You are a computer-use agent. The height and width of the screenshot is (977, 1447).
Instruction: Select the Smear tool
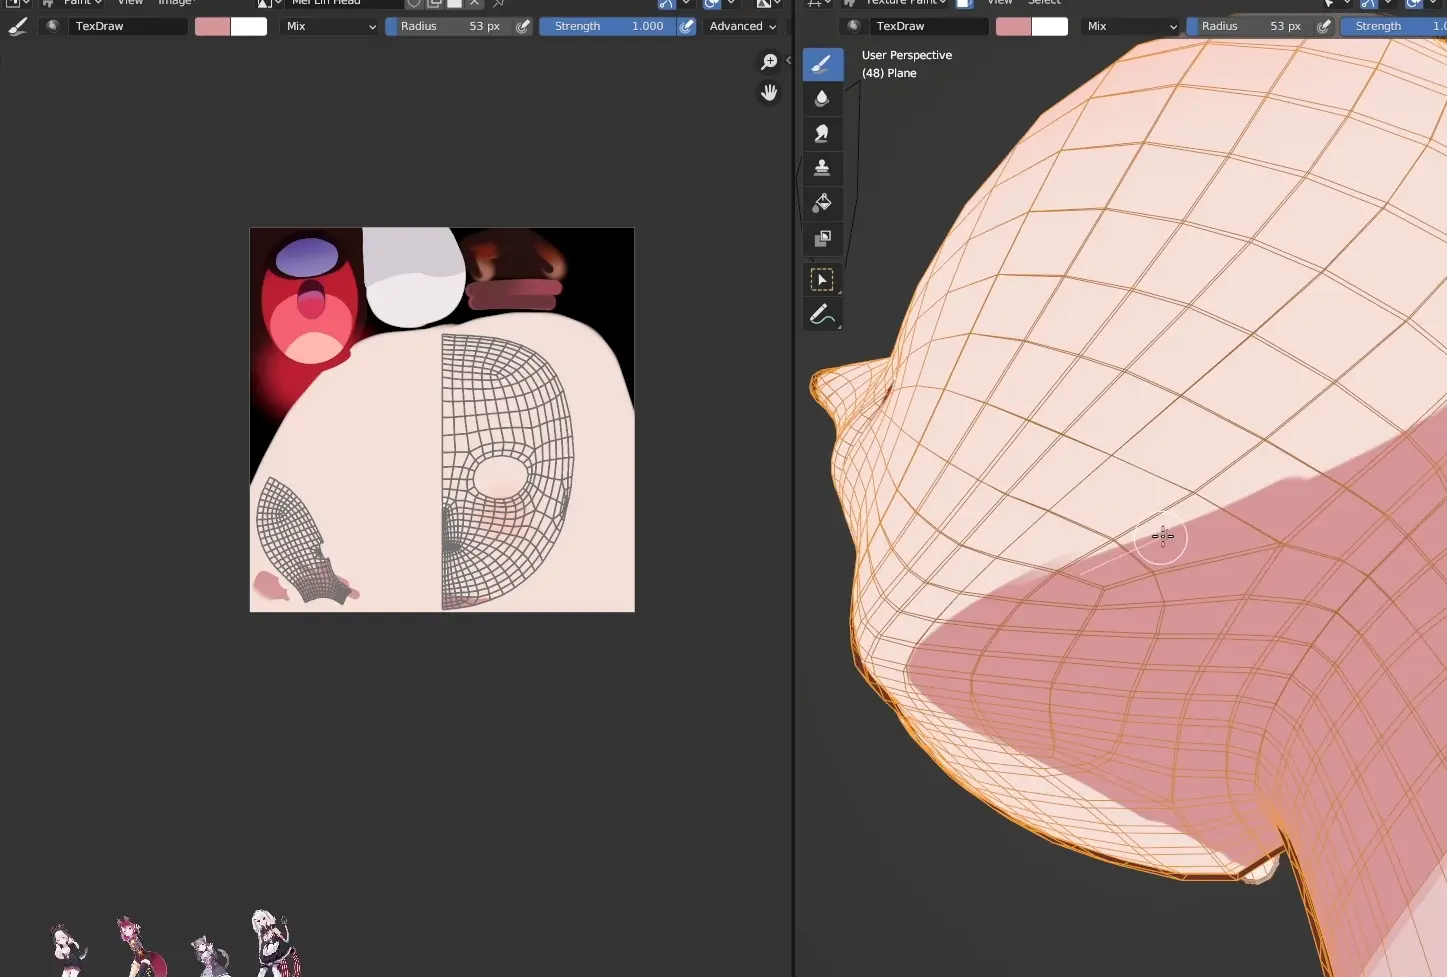pos(822,133)
